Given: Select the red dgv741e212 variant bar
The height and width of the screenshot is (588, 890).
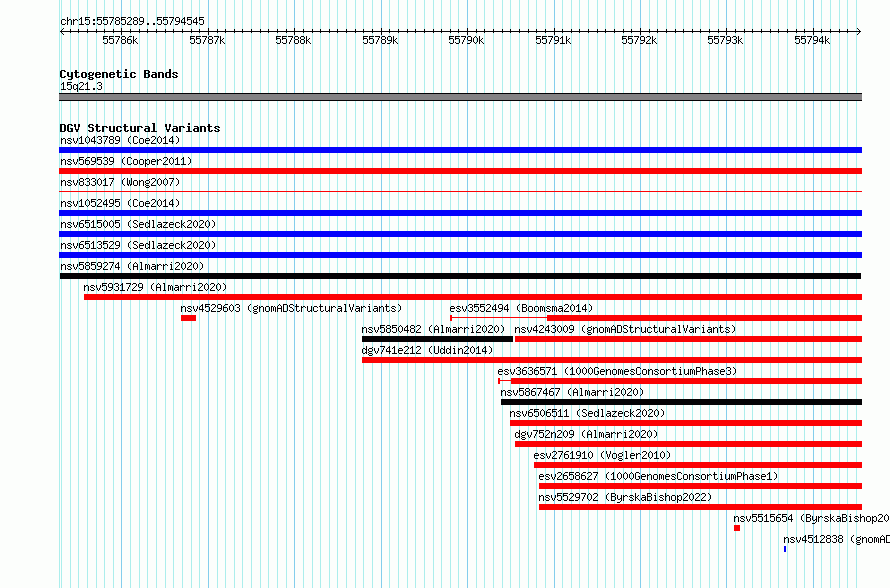Looking at the screenshot, I should coord(612,360).
